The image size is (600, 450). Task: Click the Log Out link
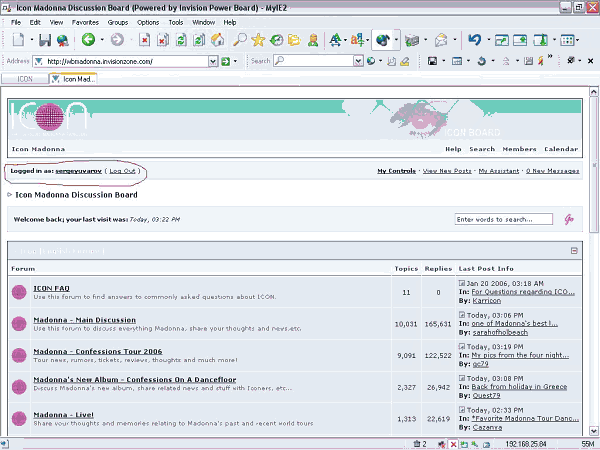[122, 171]
